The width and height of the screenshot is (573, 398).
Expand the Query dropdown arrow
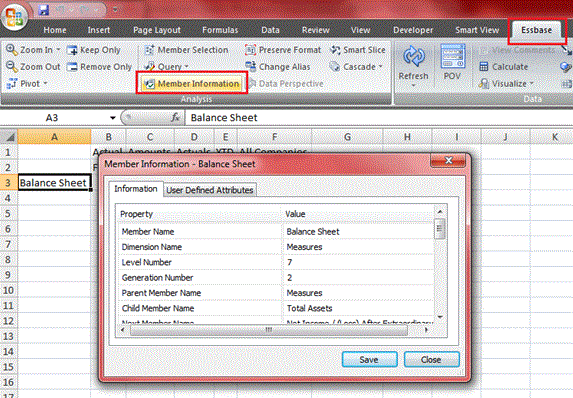(186, 67)
